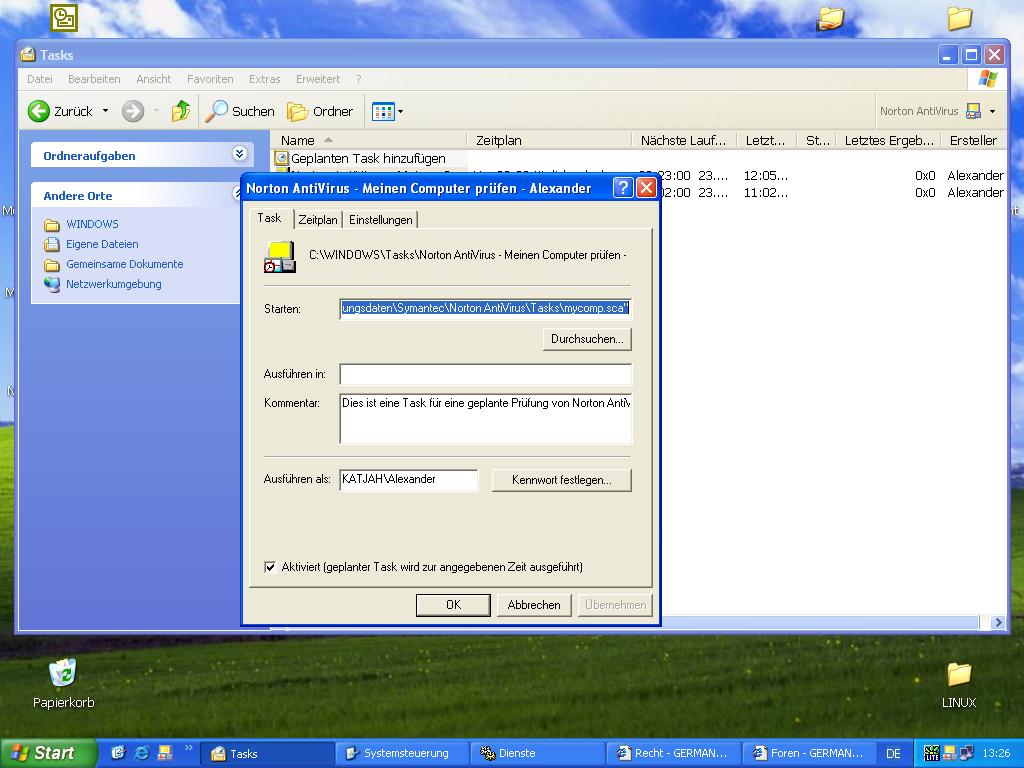Viewport: 1024px width, 768px height.
Task: Click the 13:26 clock on the taskbar
Action: coord(996,753)
